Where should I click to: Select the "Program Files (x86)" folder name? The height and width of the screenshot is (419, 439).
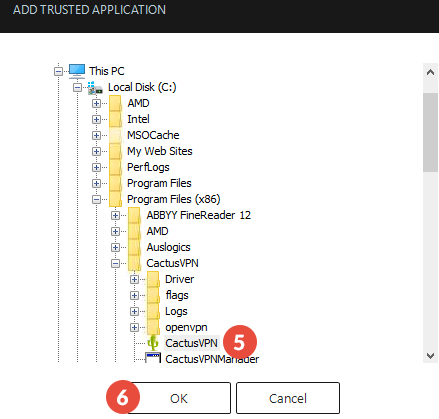tap(174, 199)
